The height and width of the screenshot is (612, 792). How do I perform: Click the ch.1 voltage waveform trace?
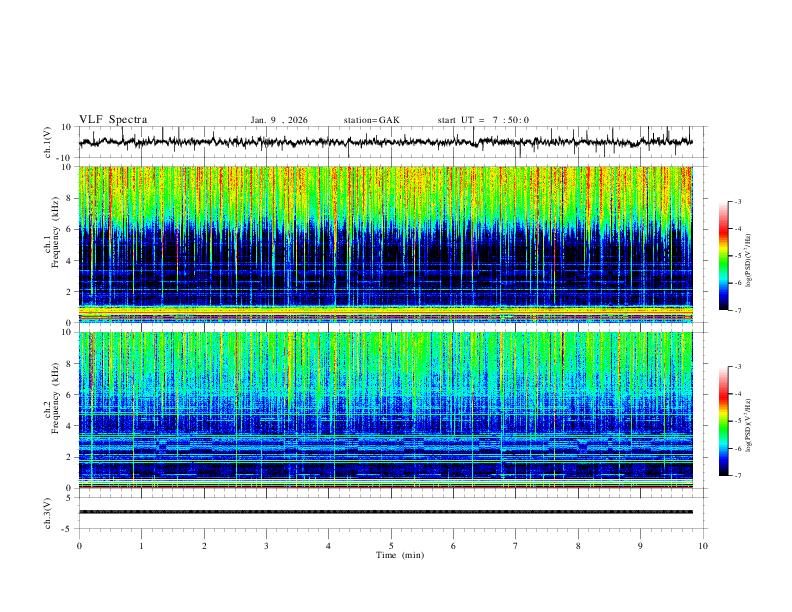tap(385, 142)
